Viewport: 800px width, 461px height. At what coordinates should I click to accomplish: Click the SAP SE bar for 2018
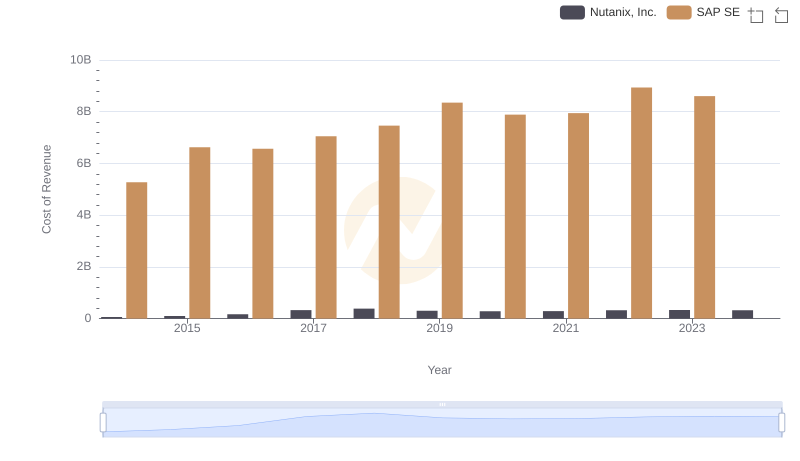389,222
